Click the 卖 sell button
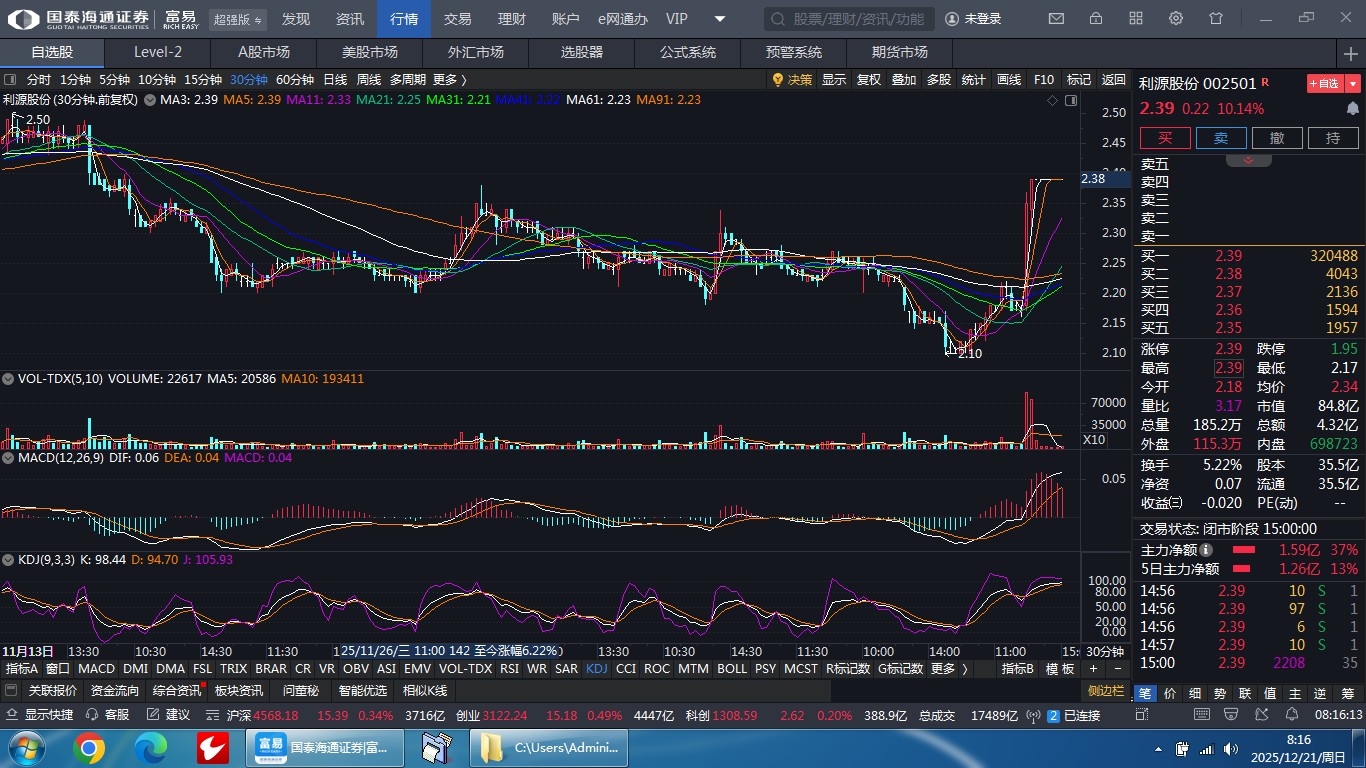 (1221, 138)
